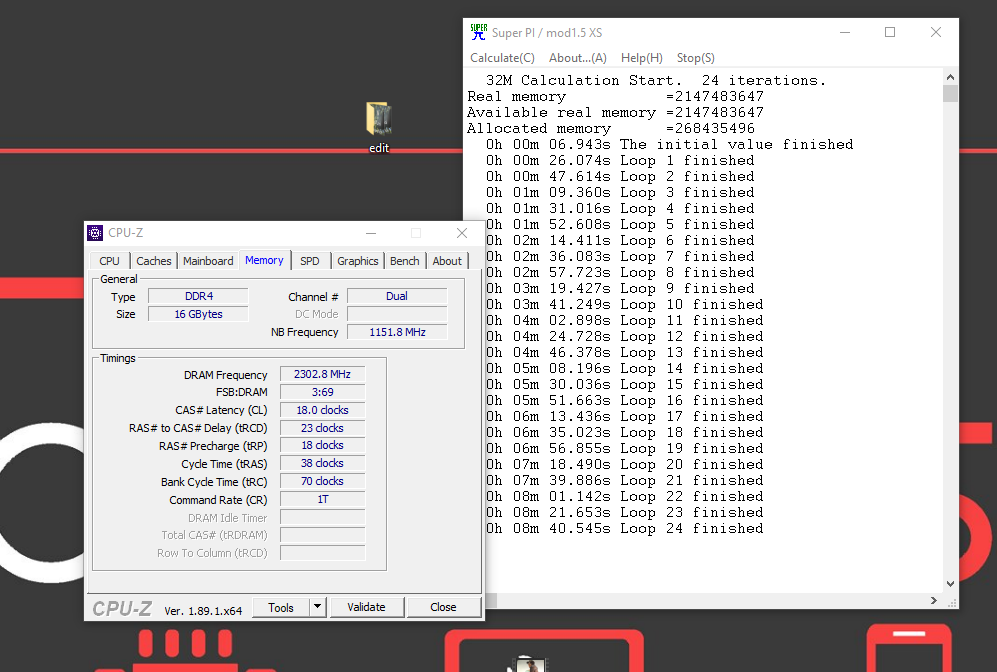Click the Channel # field Dual
This screenshot has width=997, height=672.
397,296
